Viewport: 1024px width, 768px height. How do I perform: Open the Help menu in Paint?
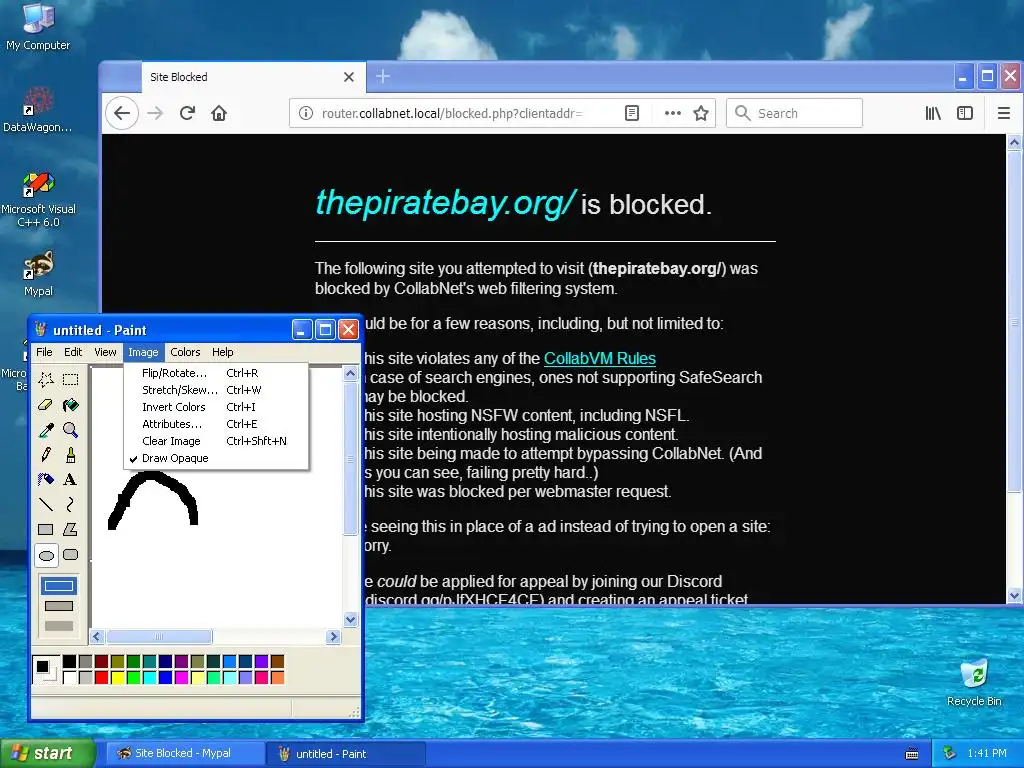[223, 352]
